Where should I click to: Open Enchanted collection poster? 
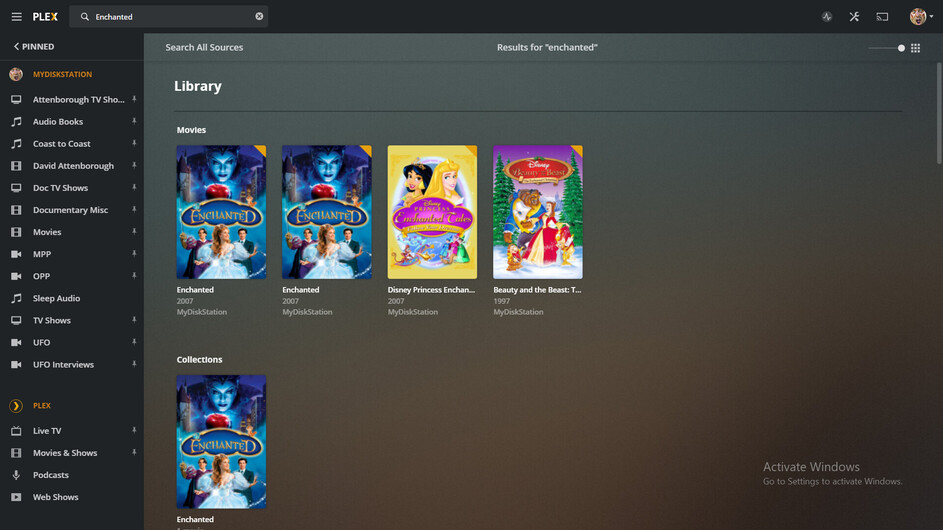[221, 442]
